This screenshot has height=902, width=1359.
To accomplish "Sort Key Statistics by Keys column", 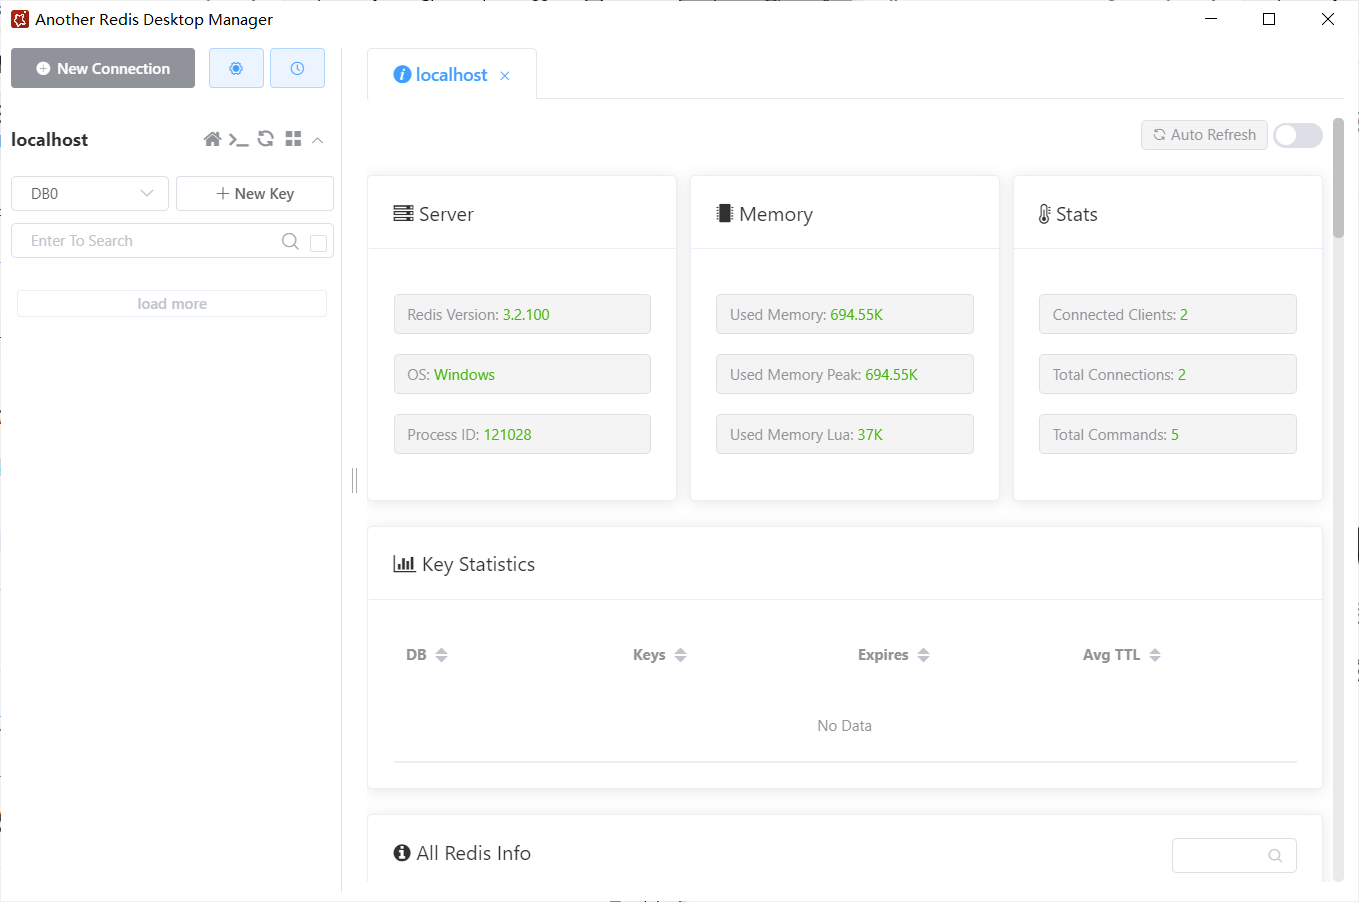I will point(680,655).
